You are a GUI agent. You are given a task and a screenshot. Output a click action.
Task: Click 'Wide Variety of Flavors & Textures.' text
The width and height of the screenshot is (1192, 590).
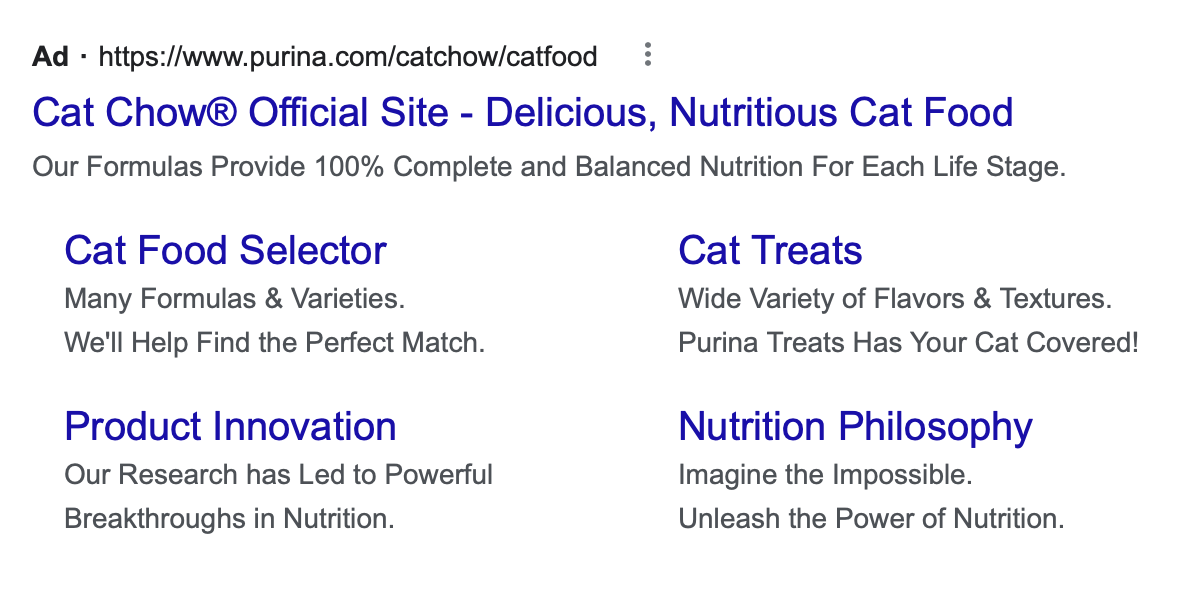[x=895, y=299]
